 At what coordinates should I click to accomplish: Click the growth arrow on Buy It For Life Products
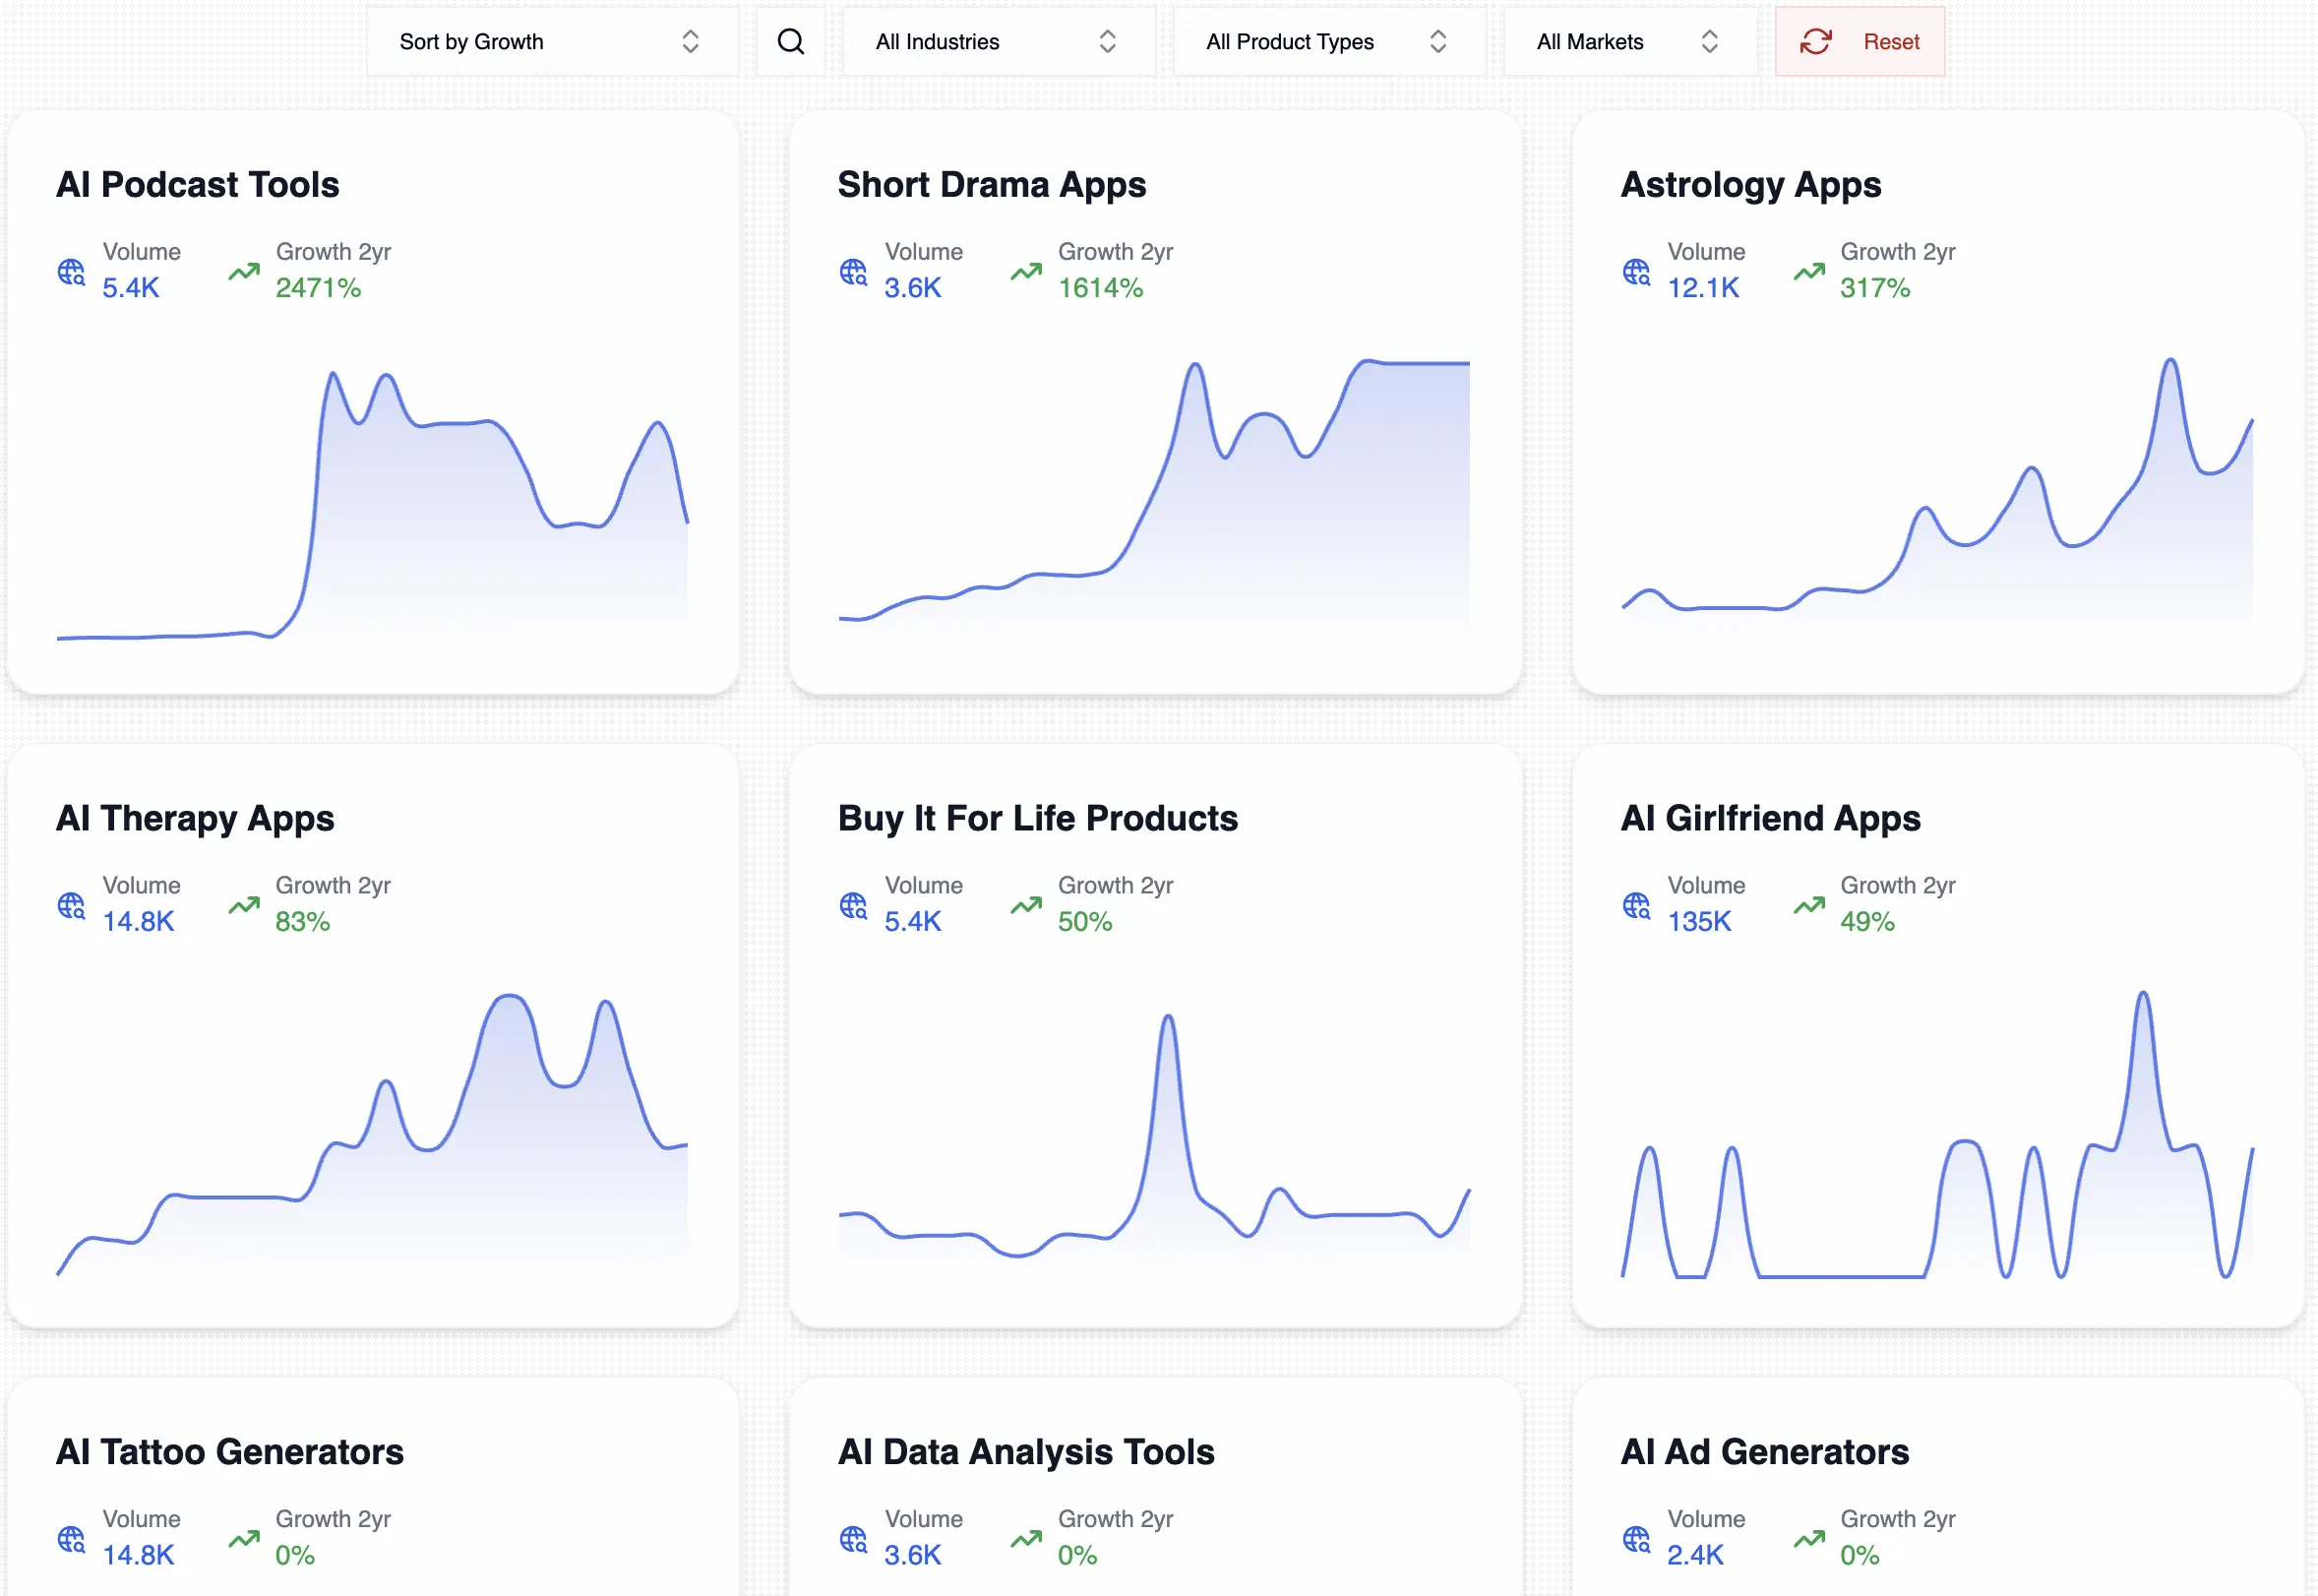pos(1025,904)
